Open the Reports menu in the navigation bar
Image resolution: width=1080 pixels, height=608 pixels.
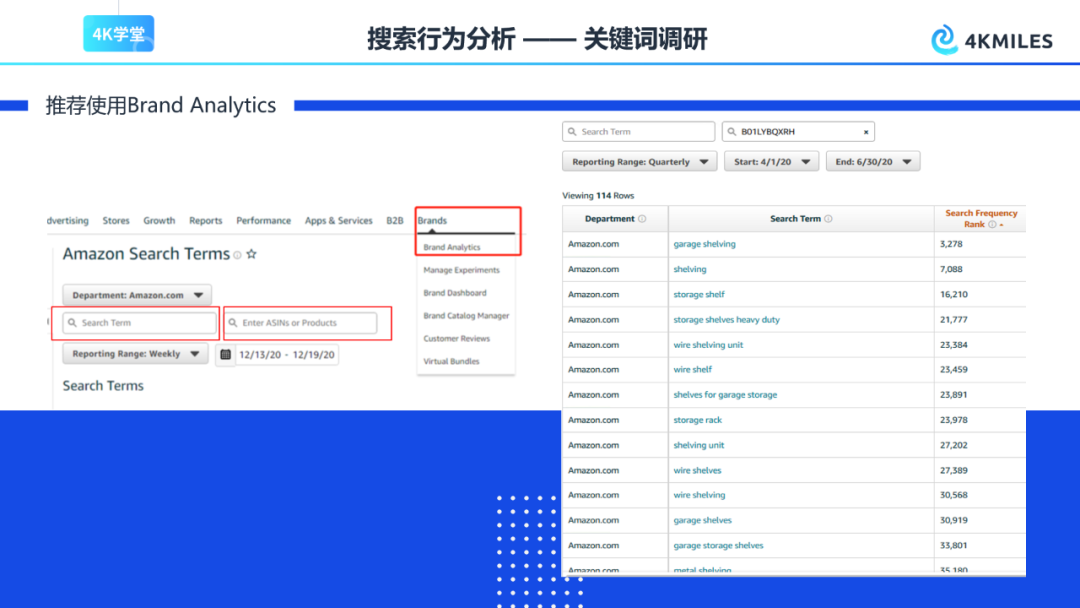tap(205, 221)
